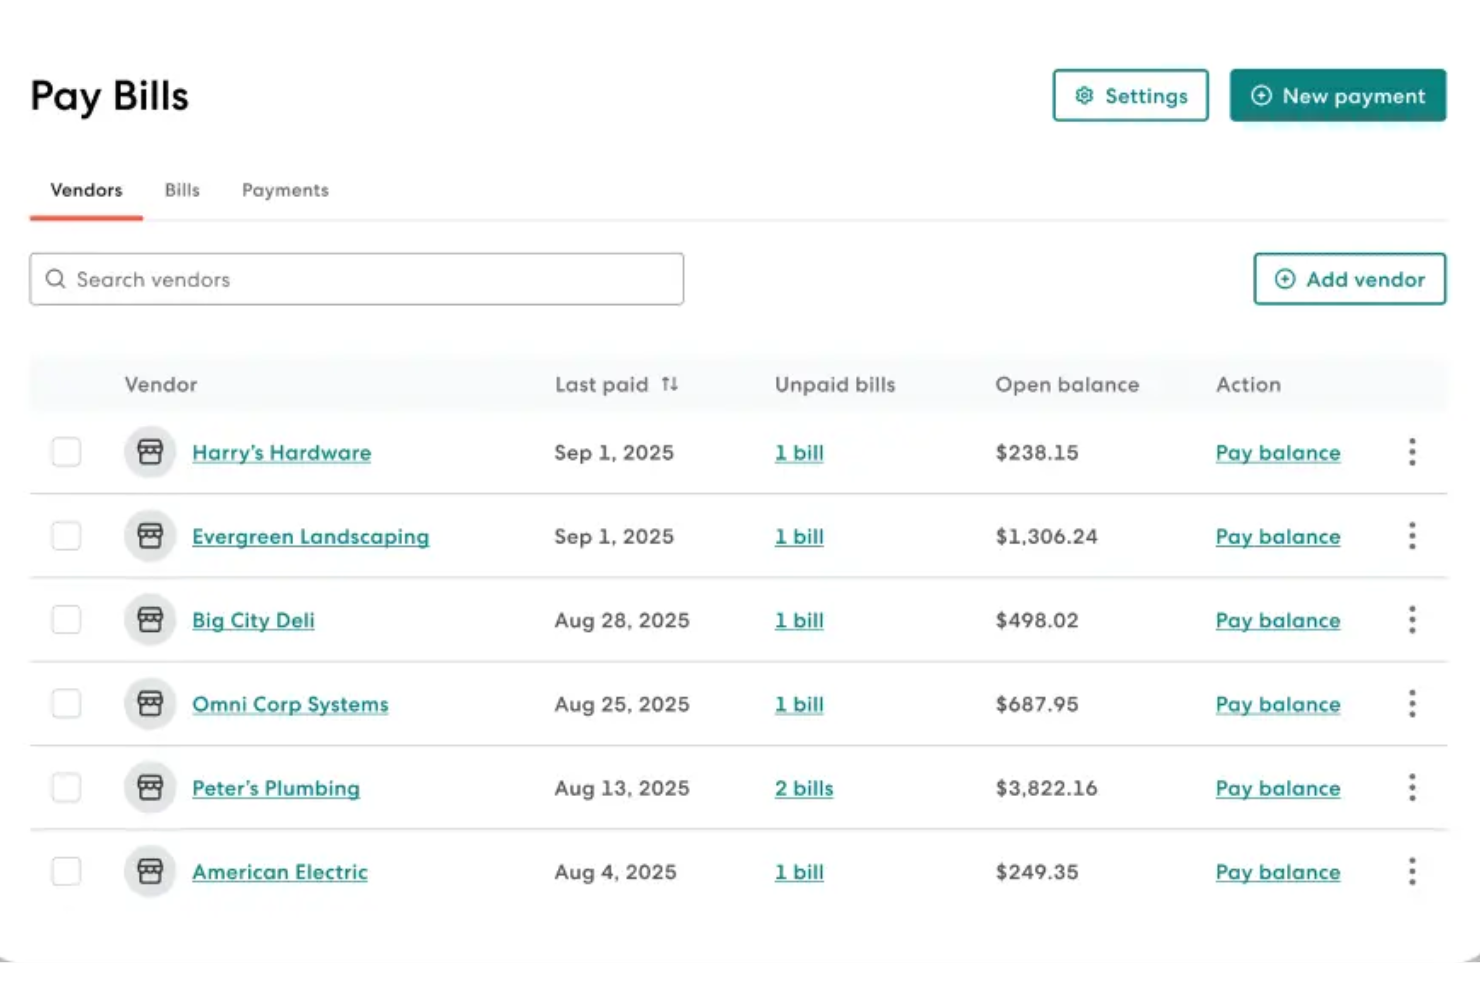The height and width of the screenshot is (987, 1480).
Task: Click the storefront icon beside Peter's Plumbing
Action: click(x=149, y=787)
